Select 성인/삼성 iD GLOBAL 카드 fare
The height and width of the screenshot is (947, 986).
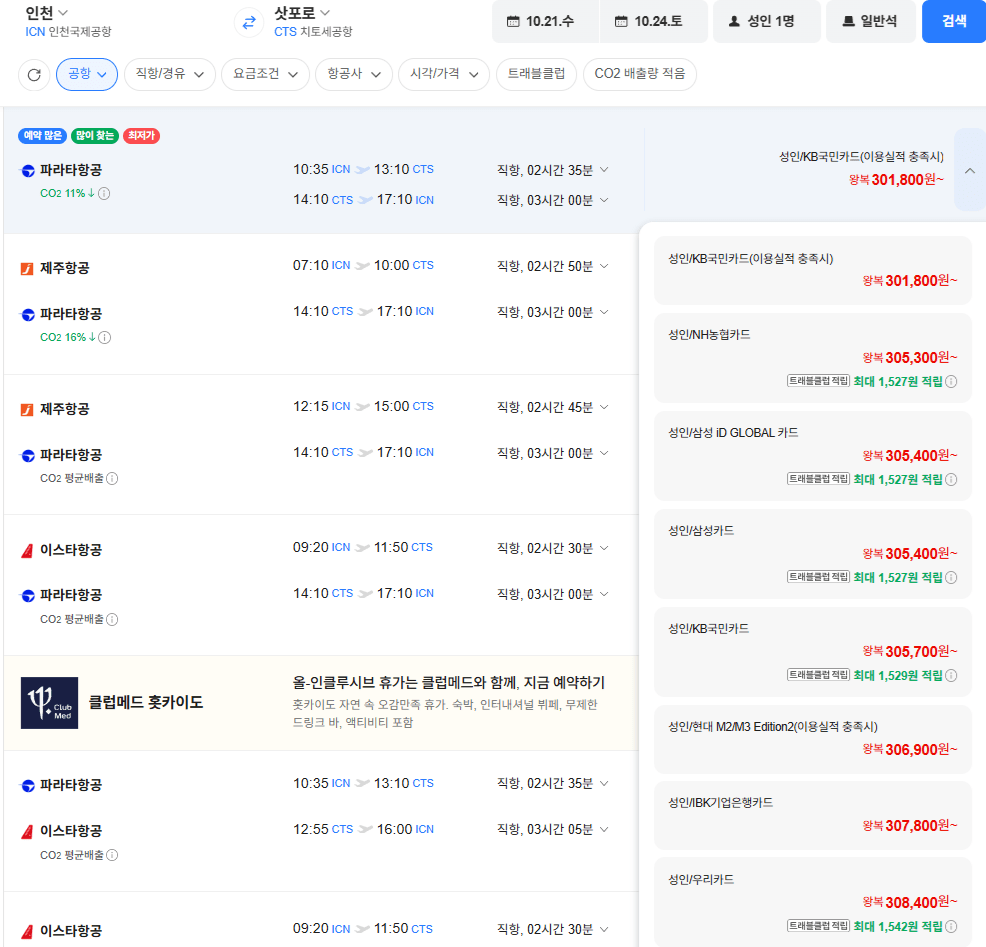(x=813, y=456)
